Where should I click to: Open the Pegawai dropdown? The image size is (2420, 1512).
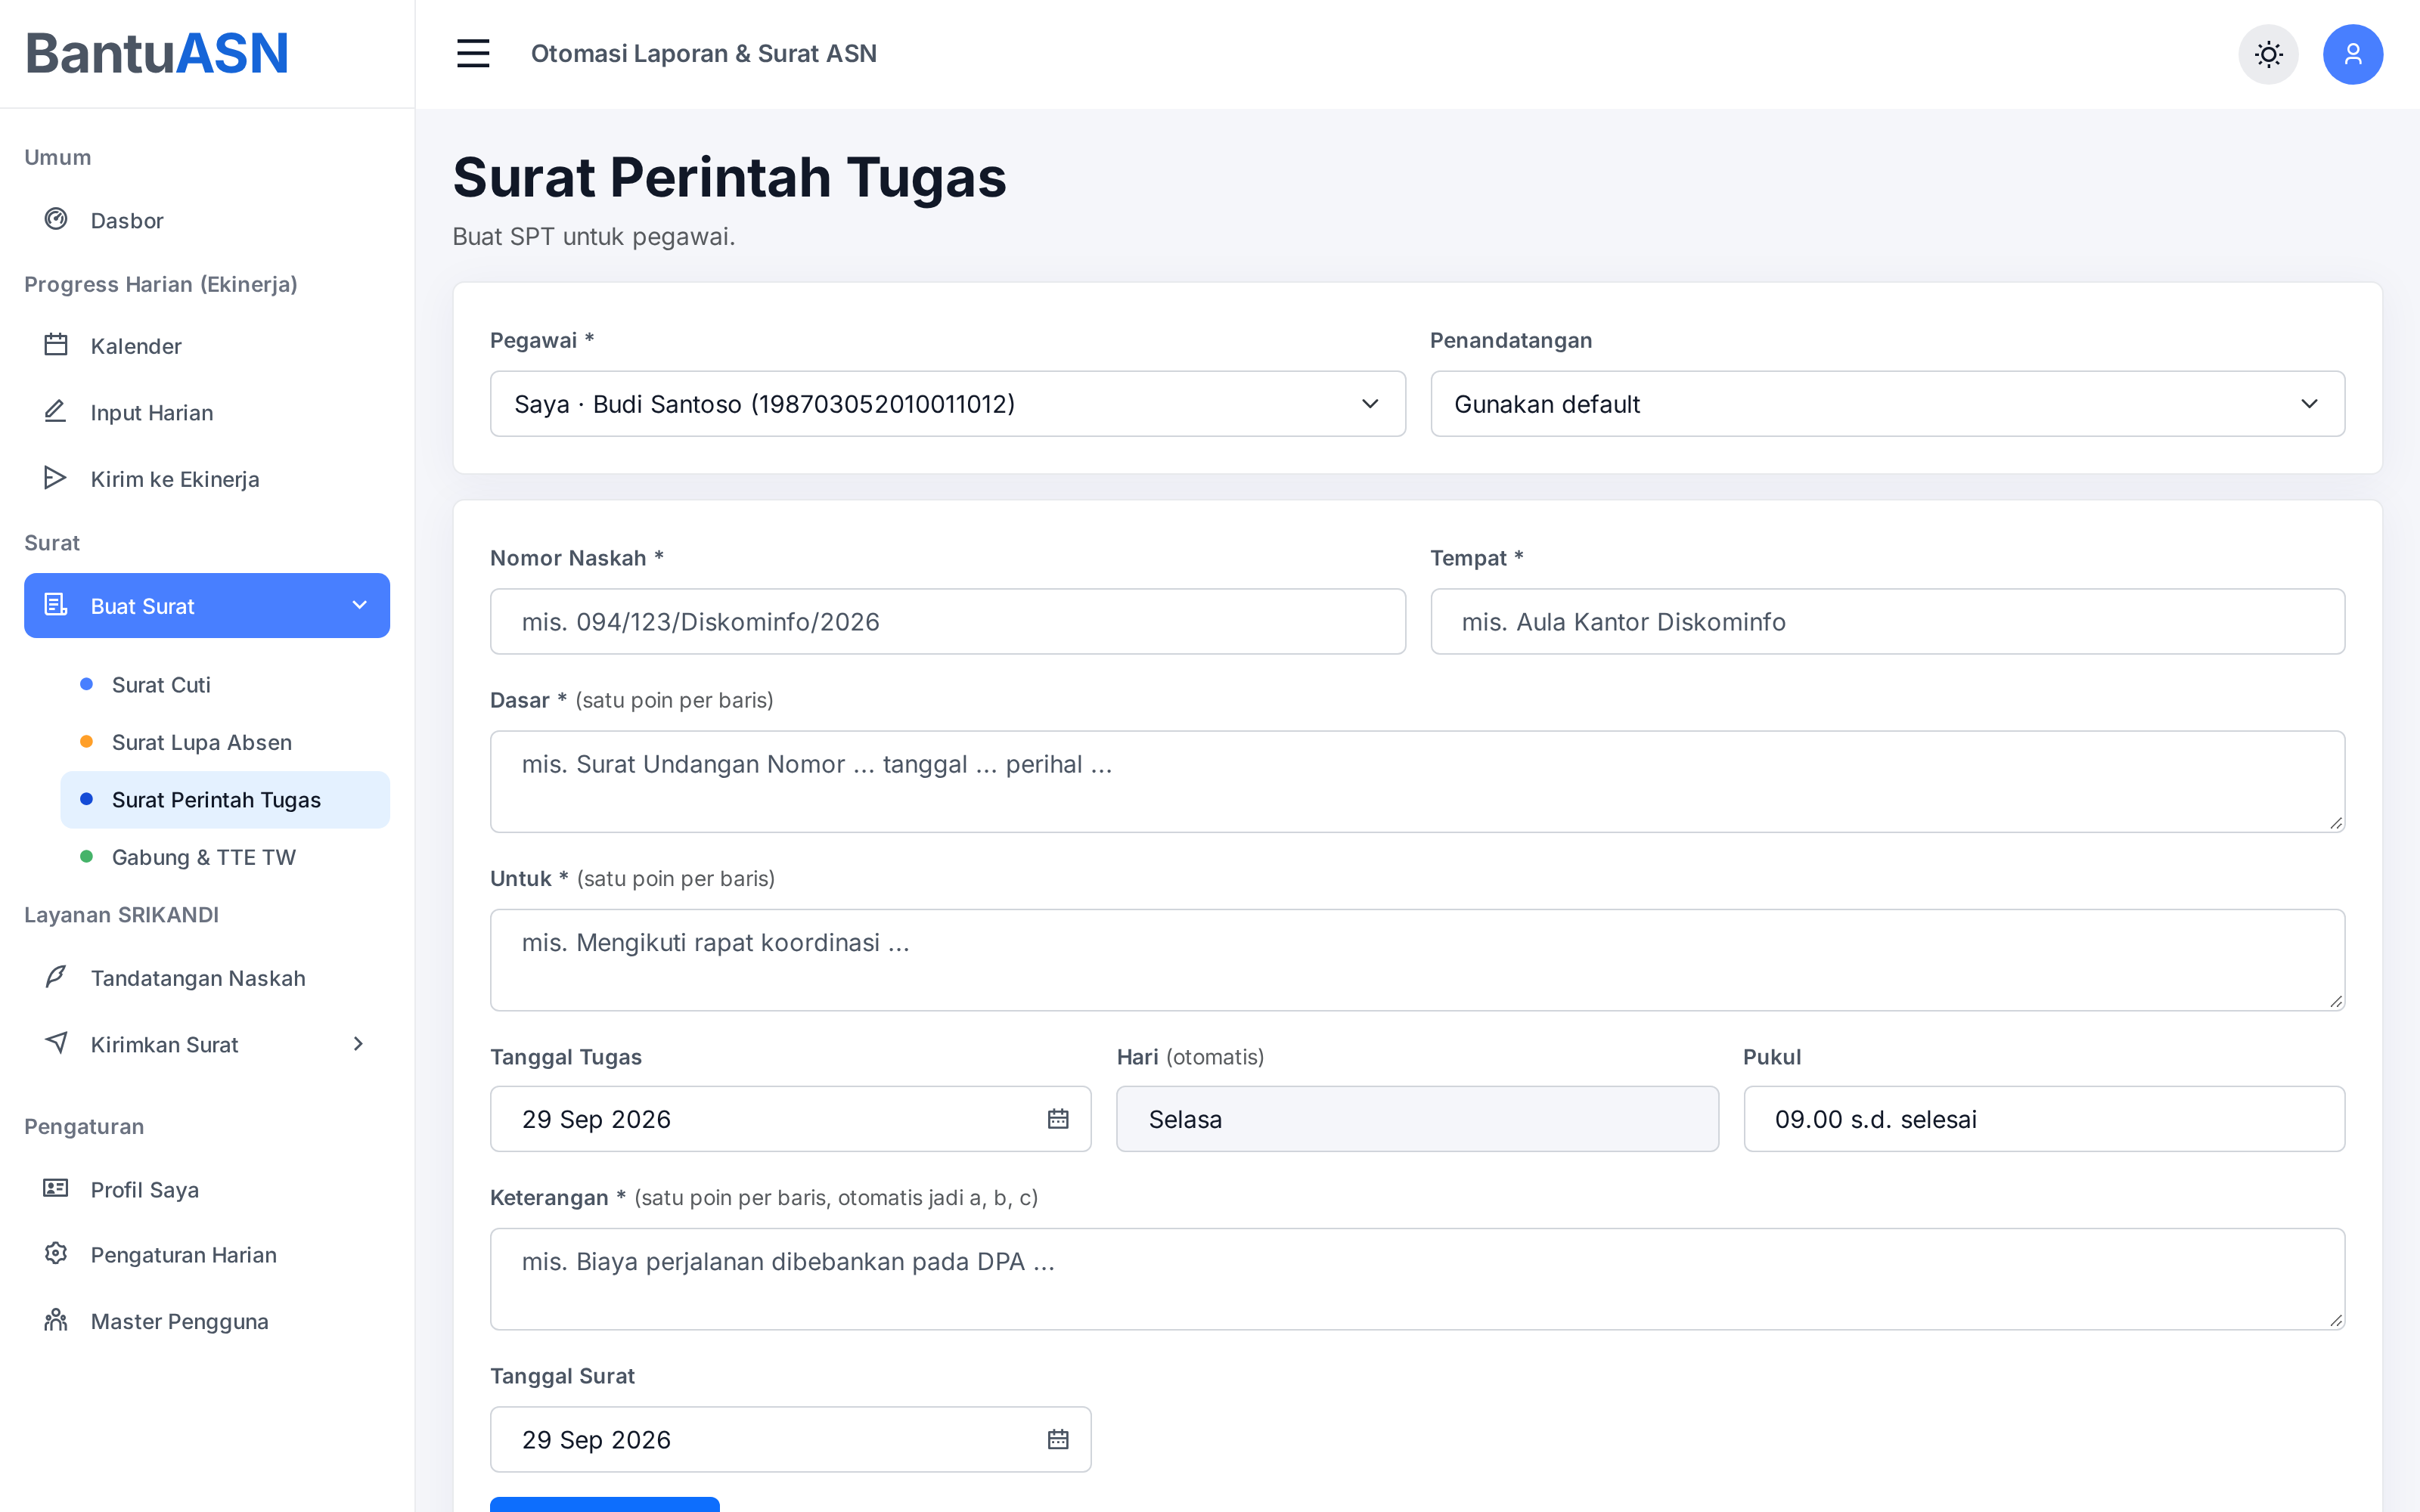(947, 404)
